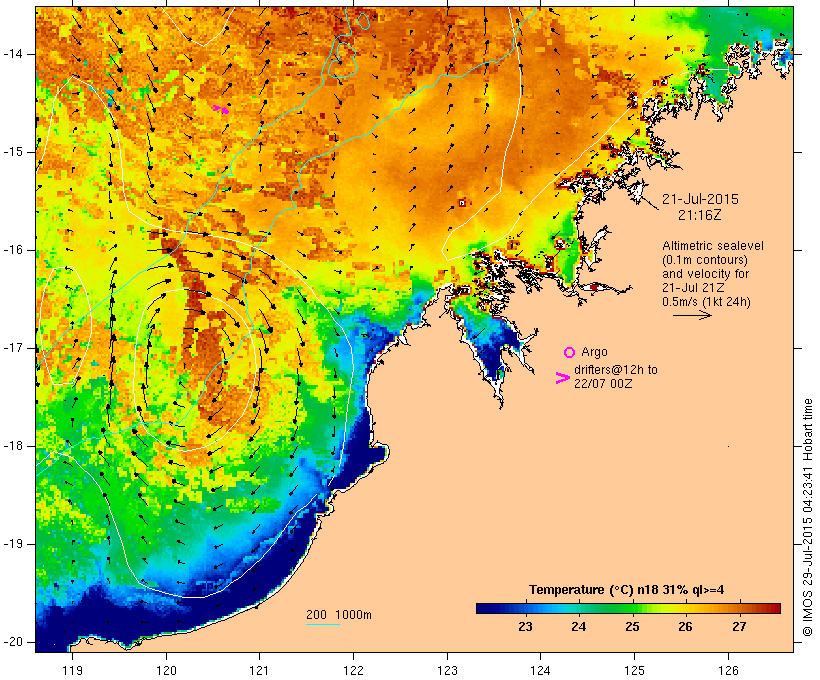This screenshot has width=820, height=680.
Task: Click the longitude axis label '119'
Action: coord(72,670)
